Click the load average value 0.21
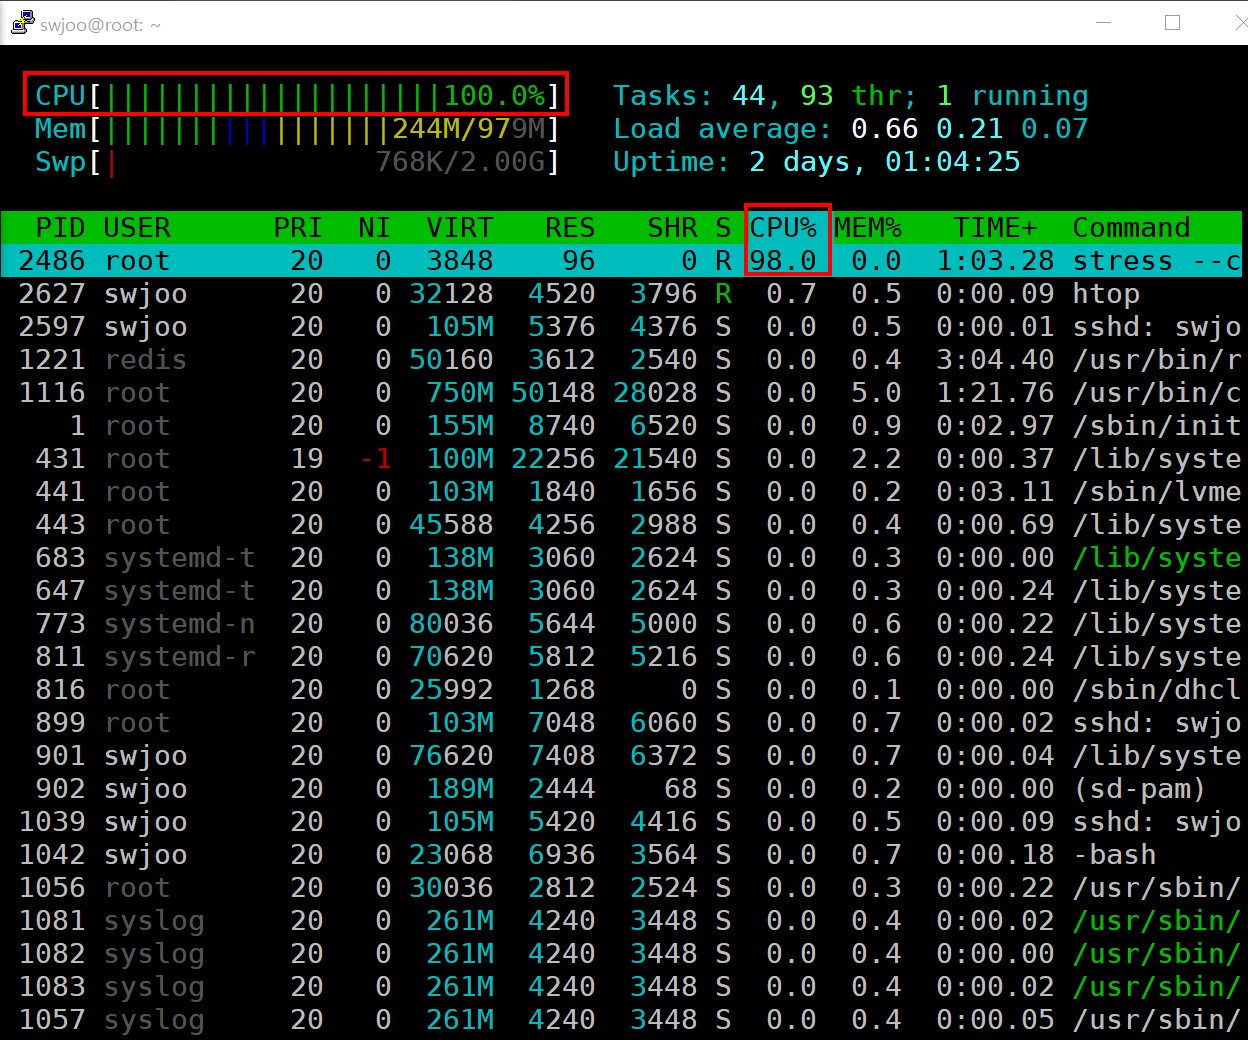Image resolution: width=1248 pixels, height=1040 pixels. coord(970,128)
